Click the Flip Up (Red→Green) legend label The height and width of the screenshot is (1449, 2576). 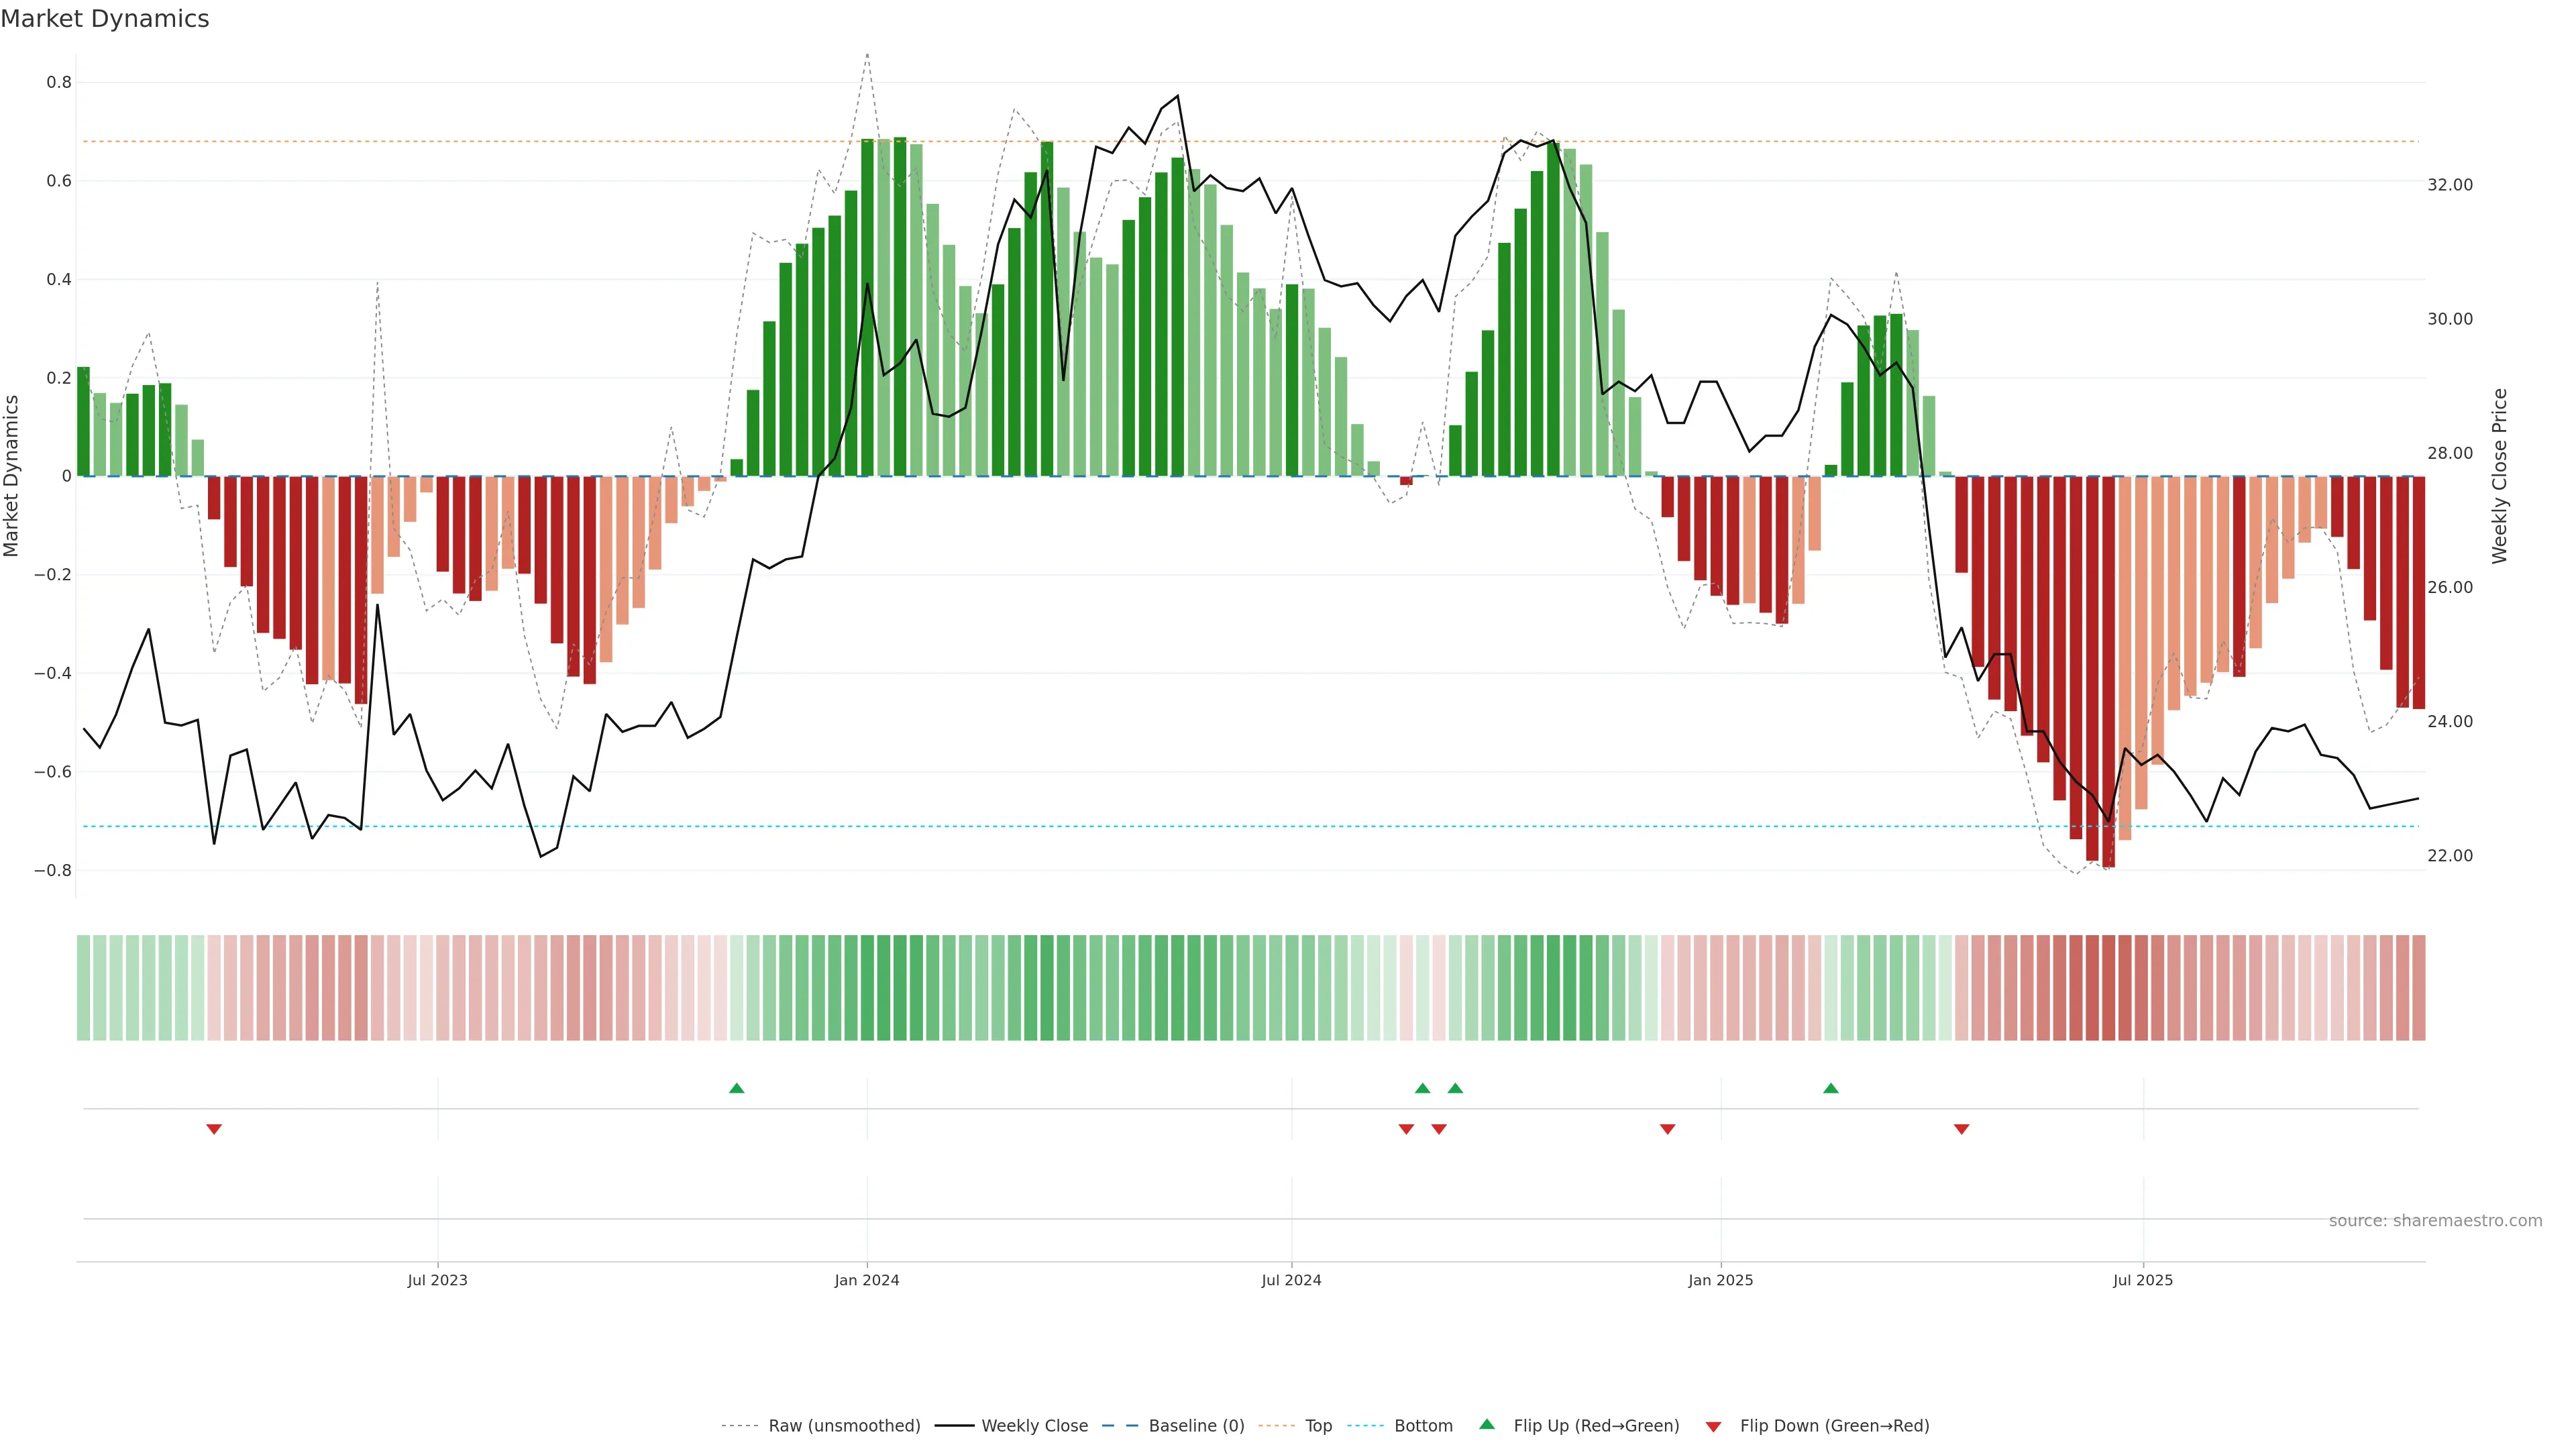(x=1596, y=1426)
